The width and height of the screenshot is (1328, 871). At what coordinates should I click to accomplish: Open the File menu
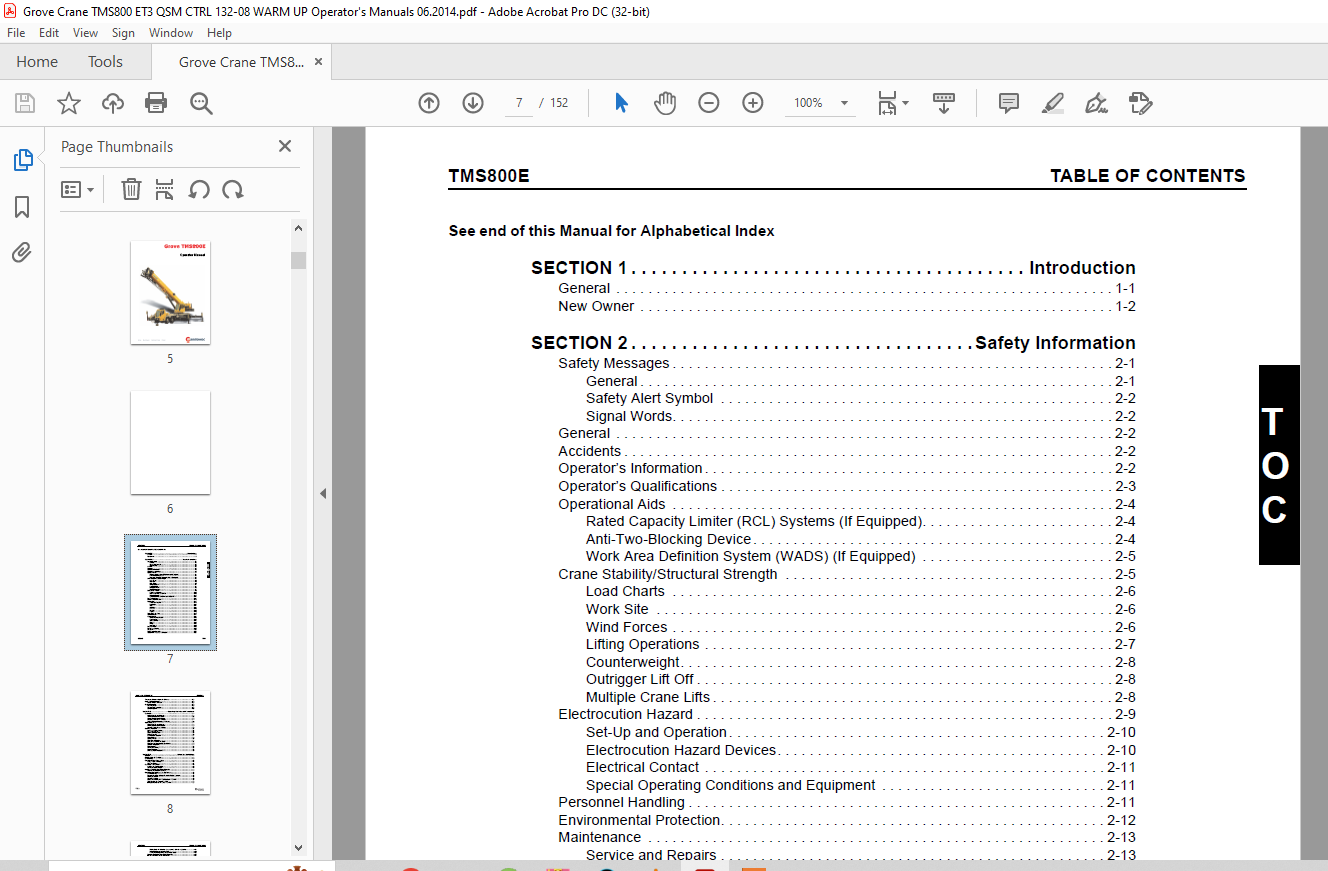pyautogui.click(x=16, y=33)
